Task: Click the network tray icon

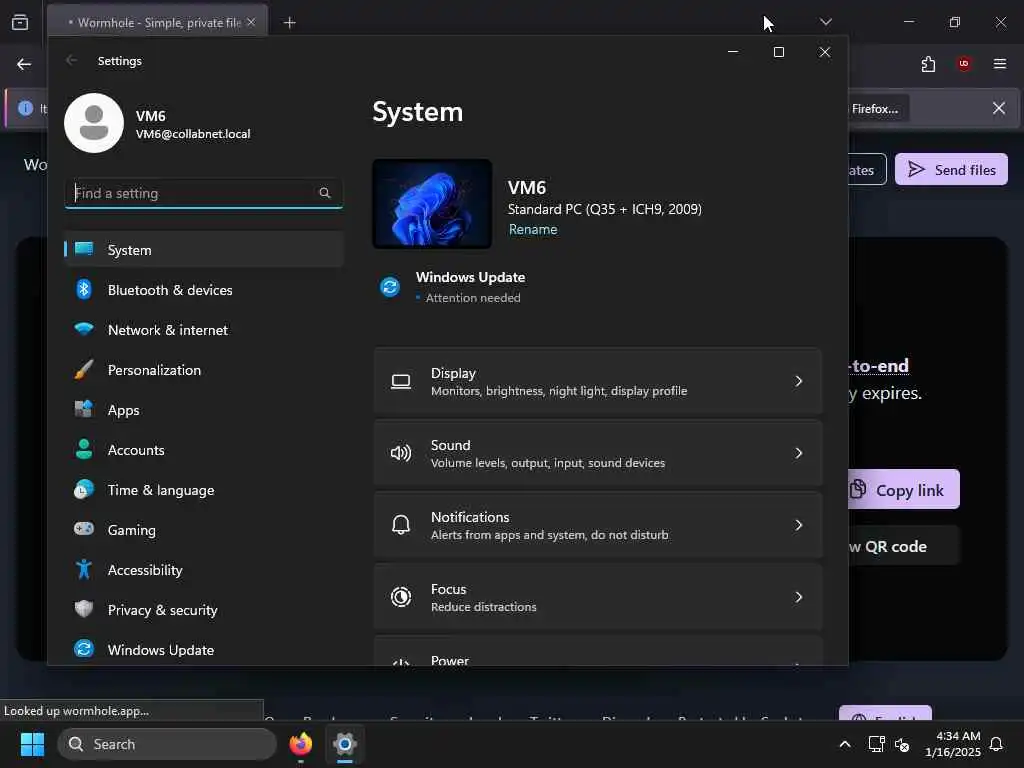Action: [876, 744]
